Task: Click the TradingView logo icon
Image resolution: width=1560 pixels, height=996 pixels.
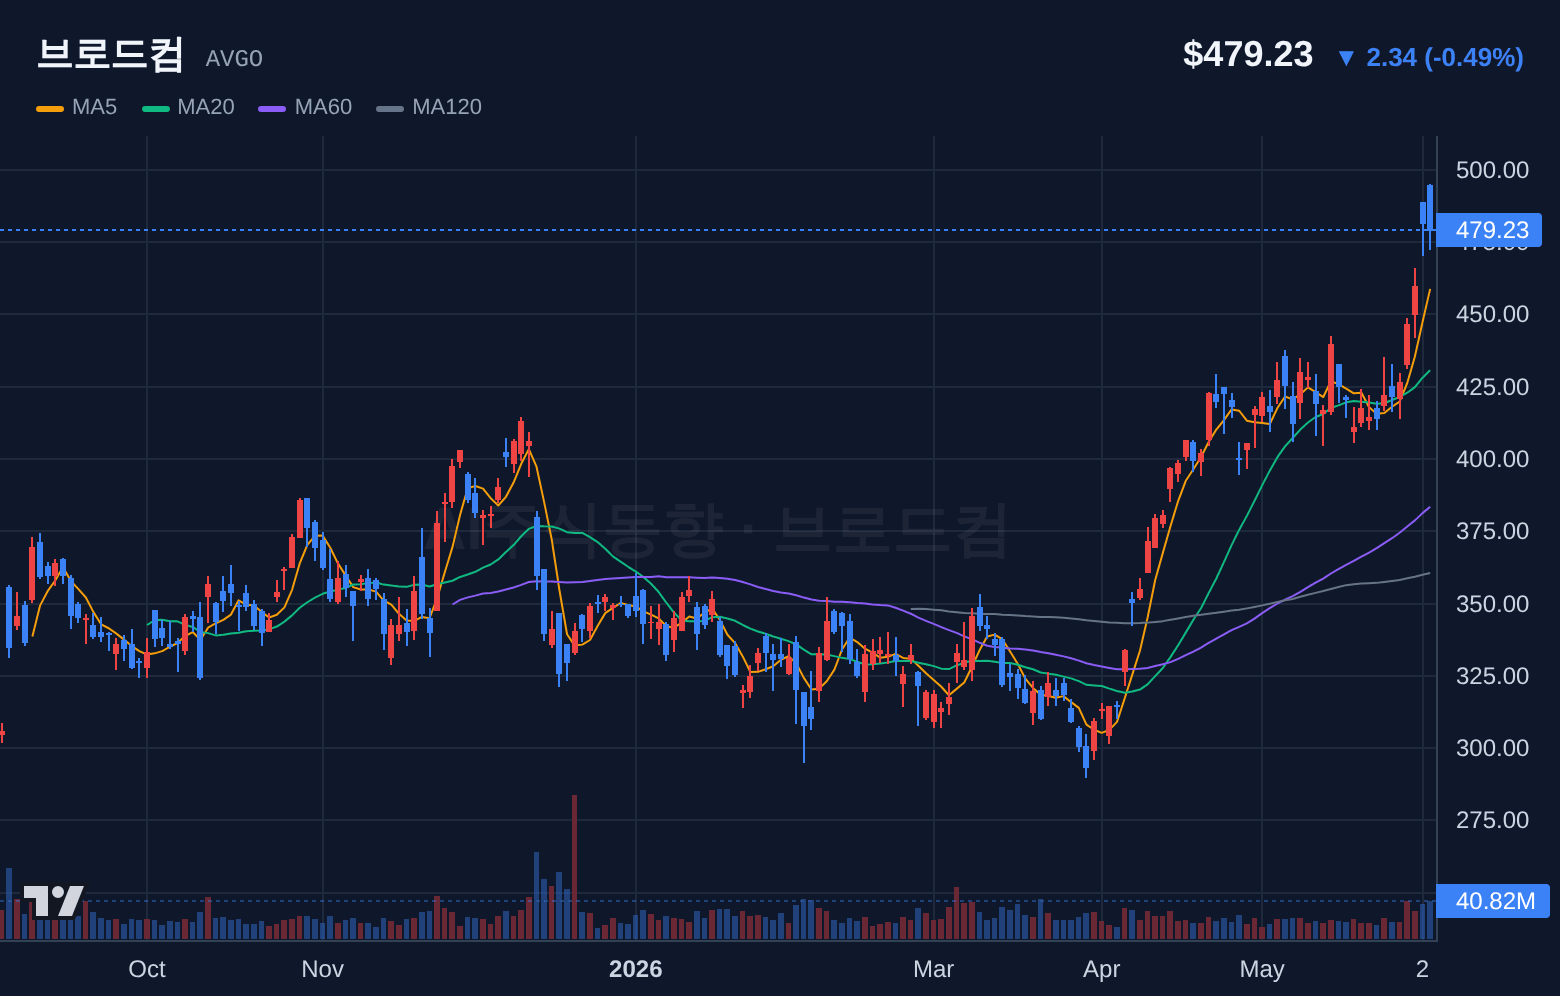Action: pyautogui.click(x=54, y=901)
